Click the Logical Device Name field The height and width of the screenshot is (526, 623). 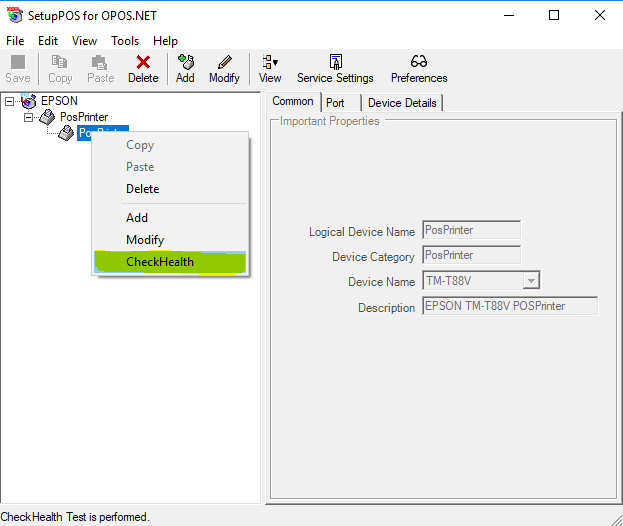471,230
